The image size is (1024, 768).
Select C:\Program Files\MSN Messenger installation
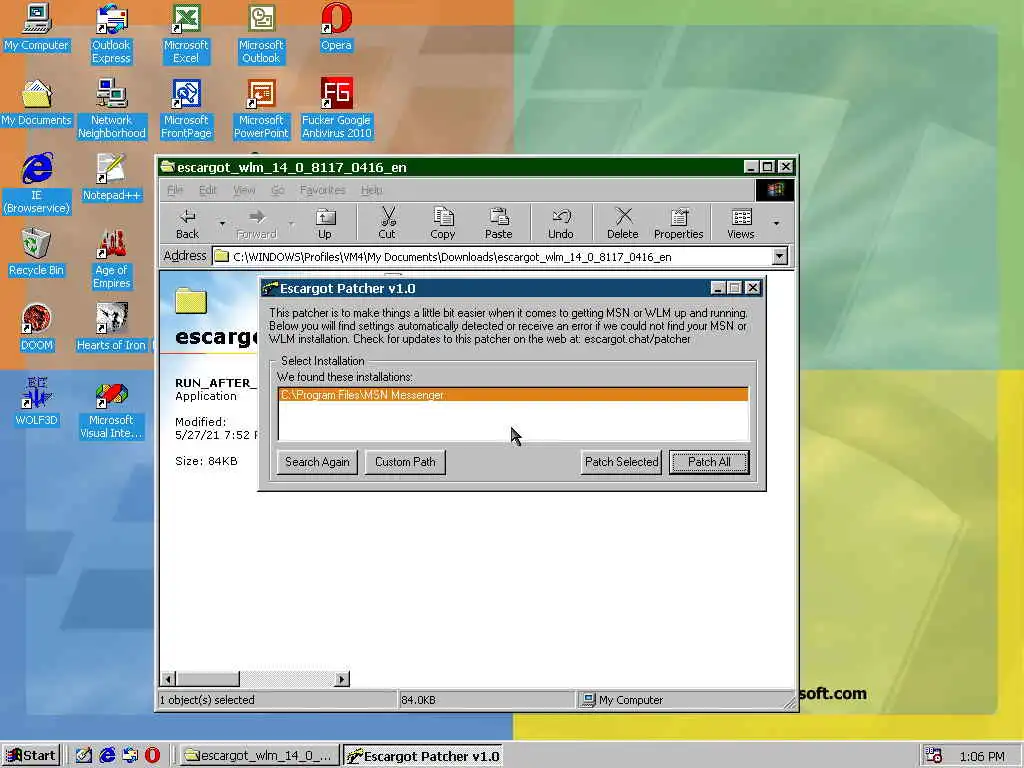(x=513, y=394)
